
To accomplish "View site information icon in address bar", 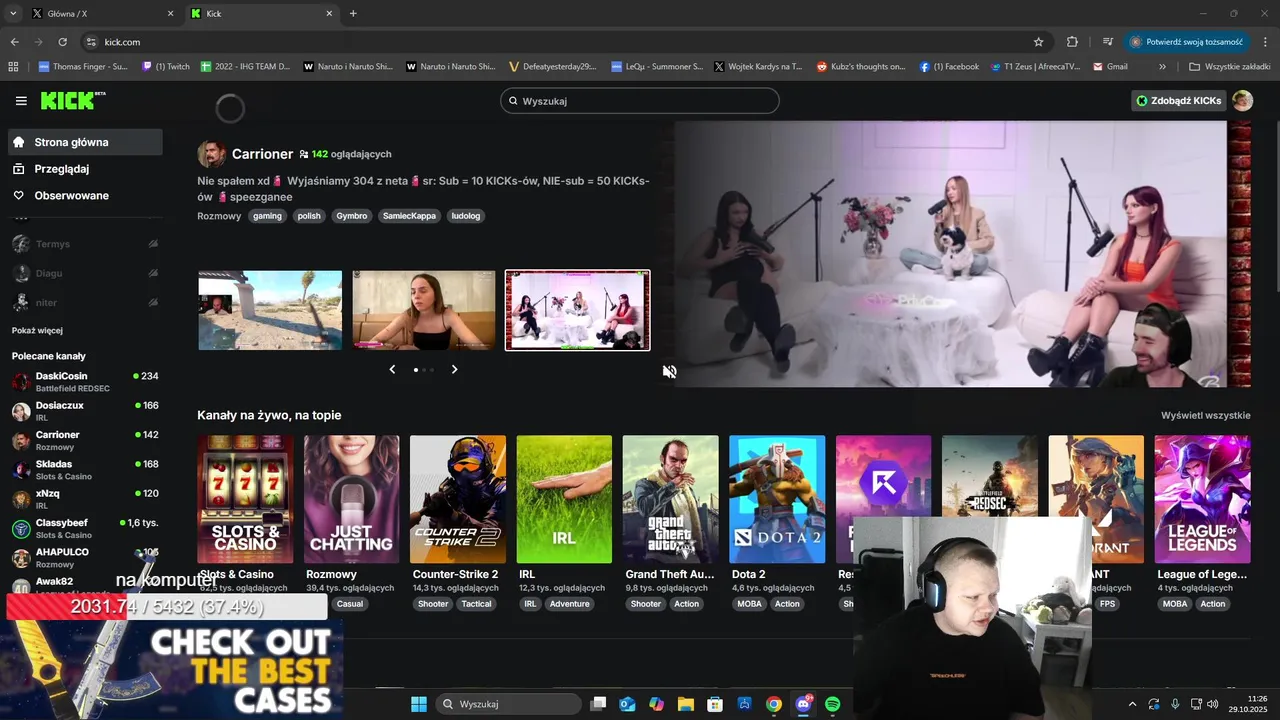I will pos(91,42).
